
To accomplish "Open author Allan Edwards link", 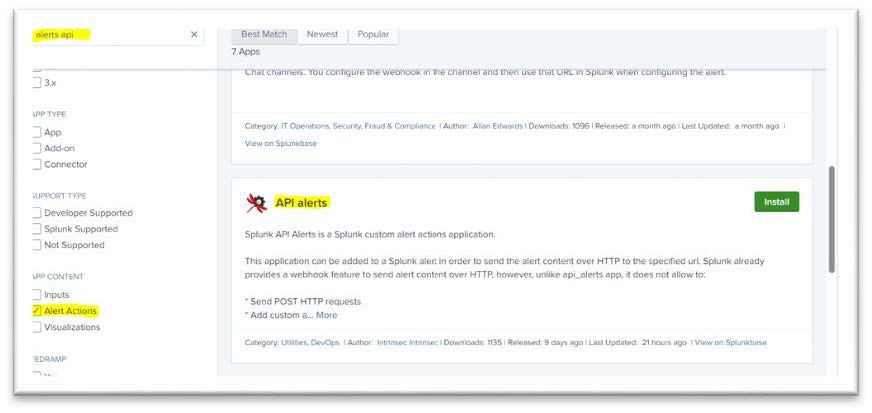I will click(x=498, y=126).
